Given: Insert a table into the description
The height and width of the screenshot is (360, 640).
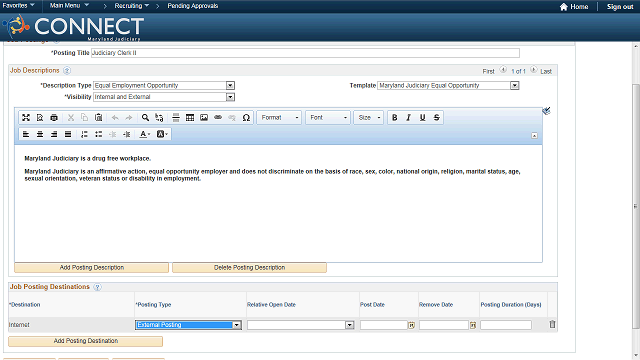Looking at the screenshot, I should [190, 118].
